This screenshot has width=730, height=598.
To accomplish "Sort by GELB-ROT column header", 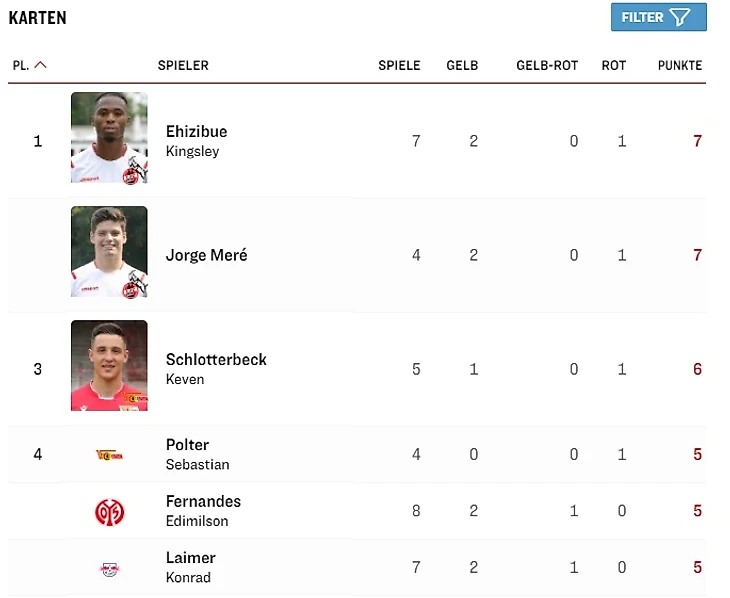I will tap(547, 65).
